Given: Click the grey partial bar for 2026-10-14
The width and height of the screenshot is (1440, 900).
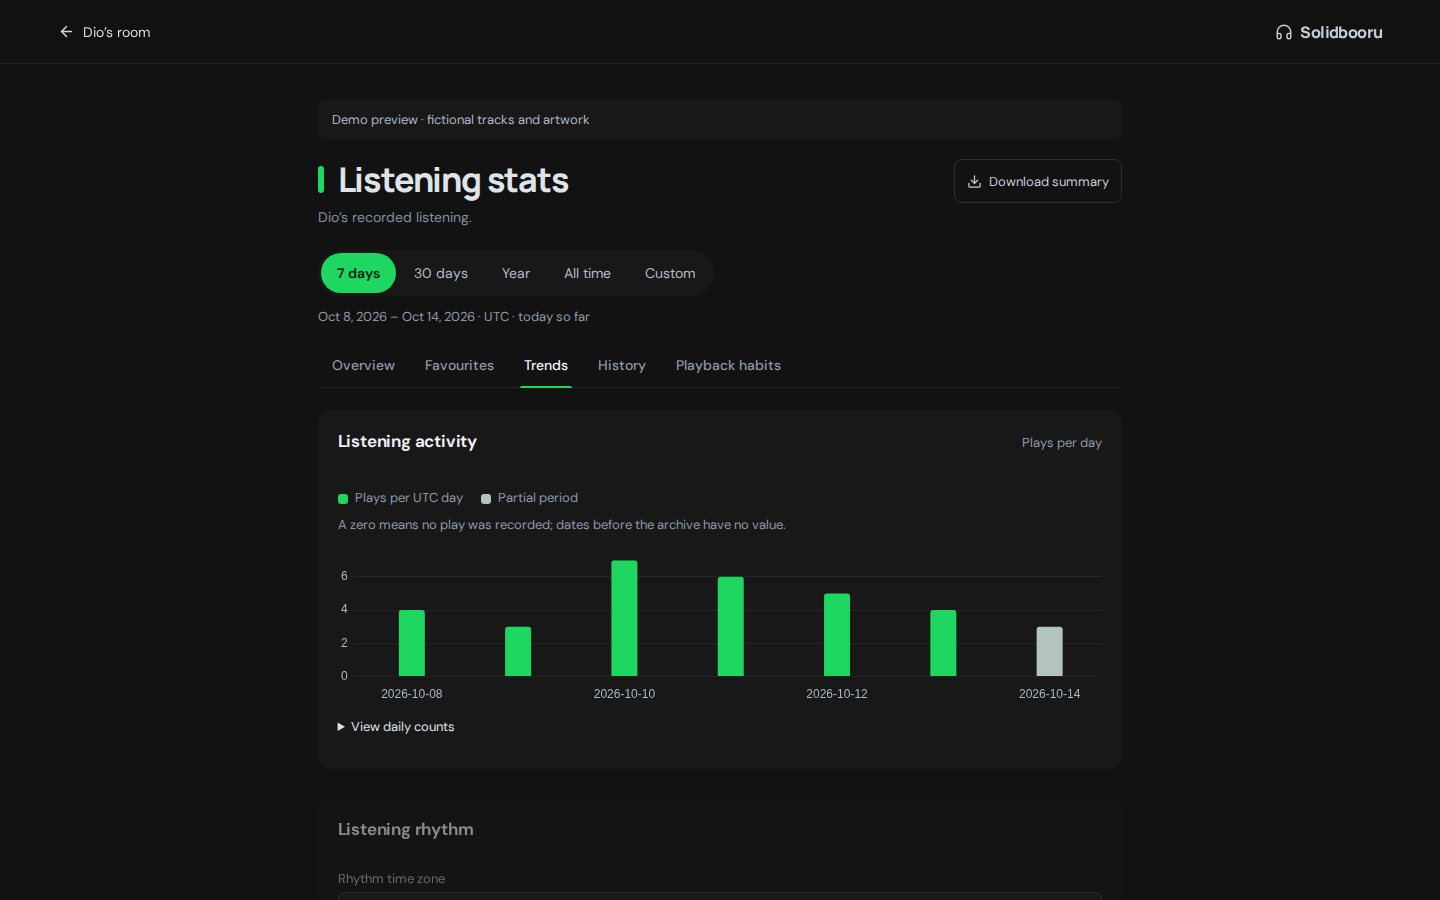Looking at the screenshot, I should click(x=1049, y=652).
